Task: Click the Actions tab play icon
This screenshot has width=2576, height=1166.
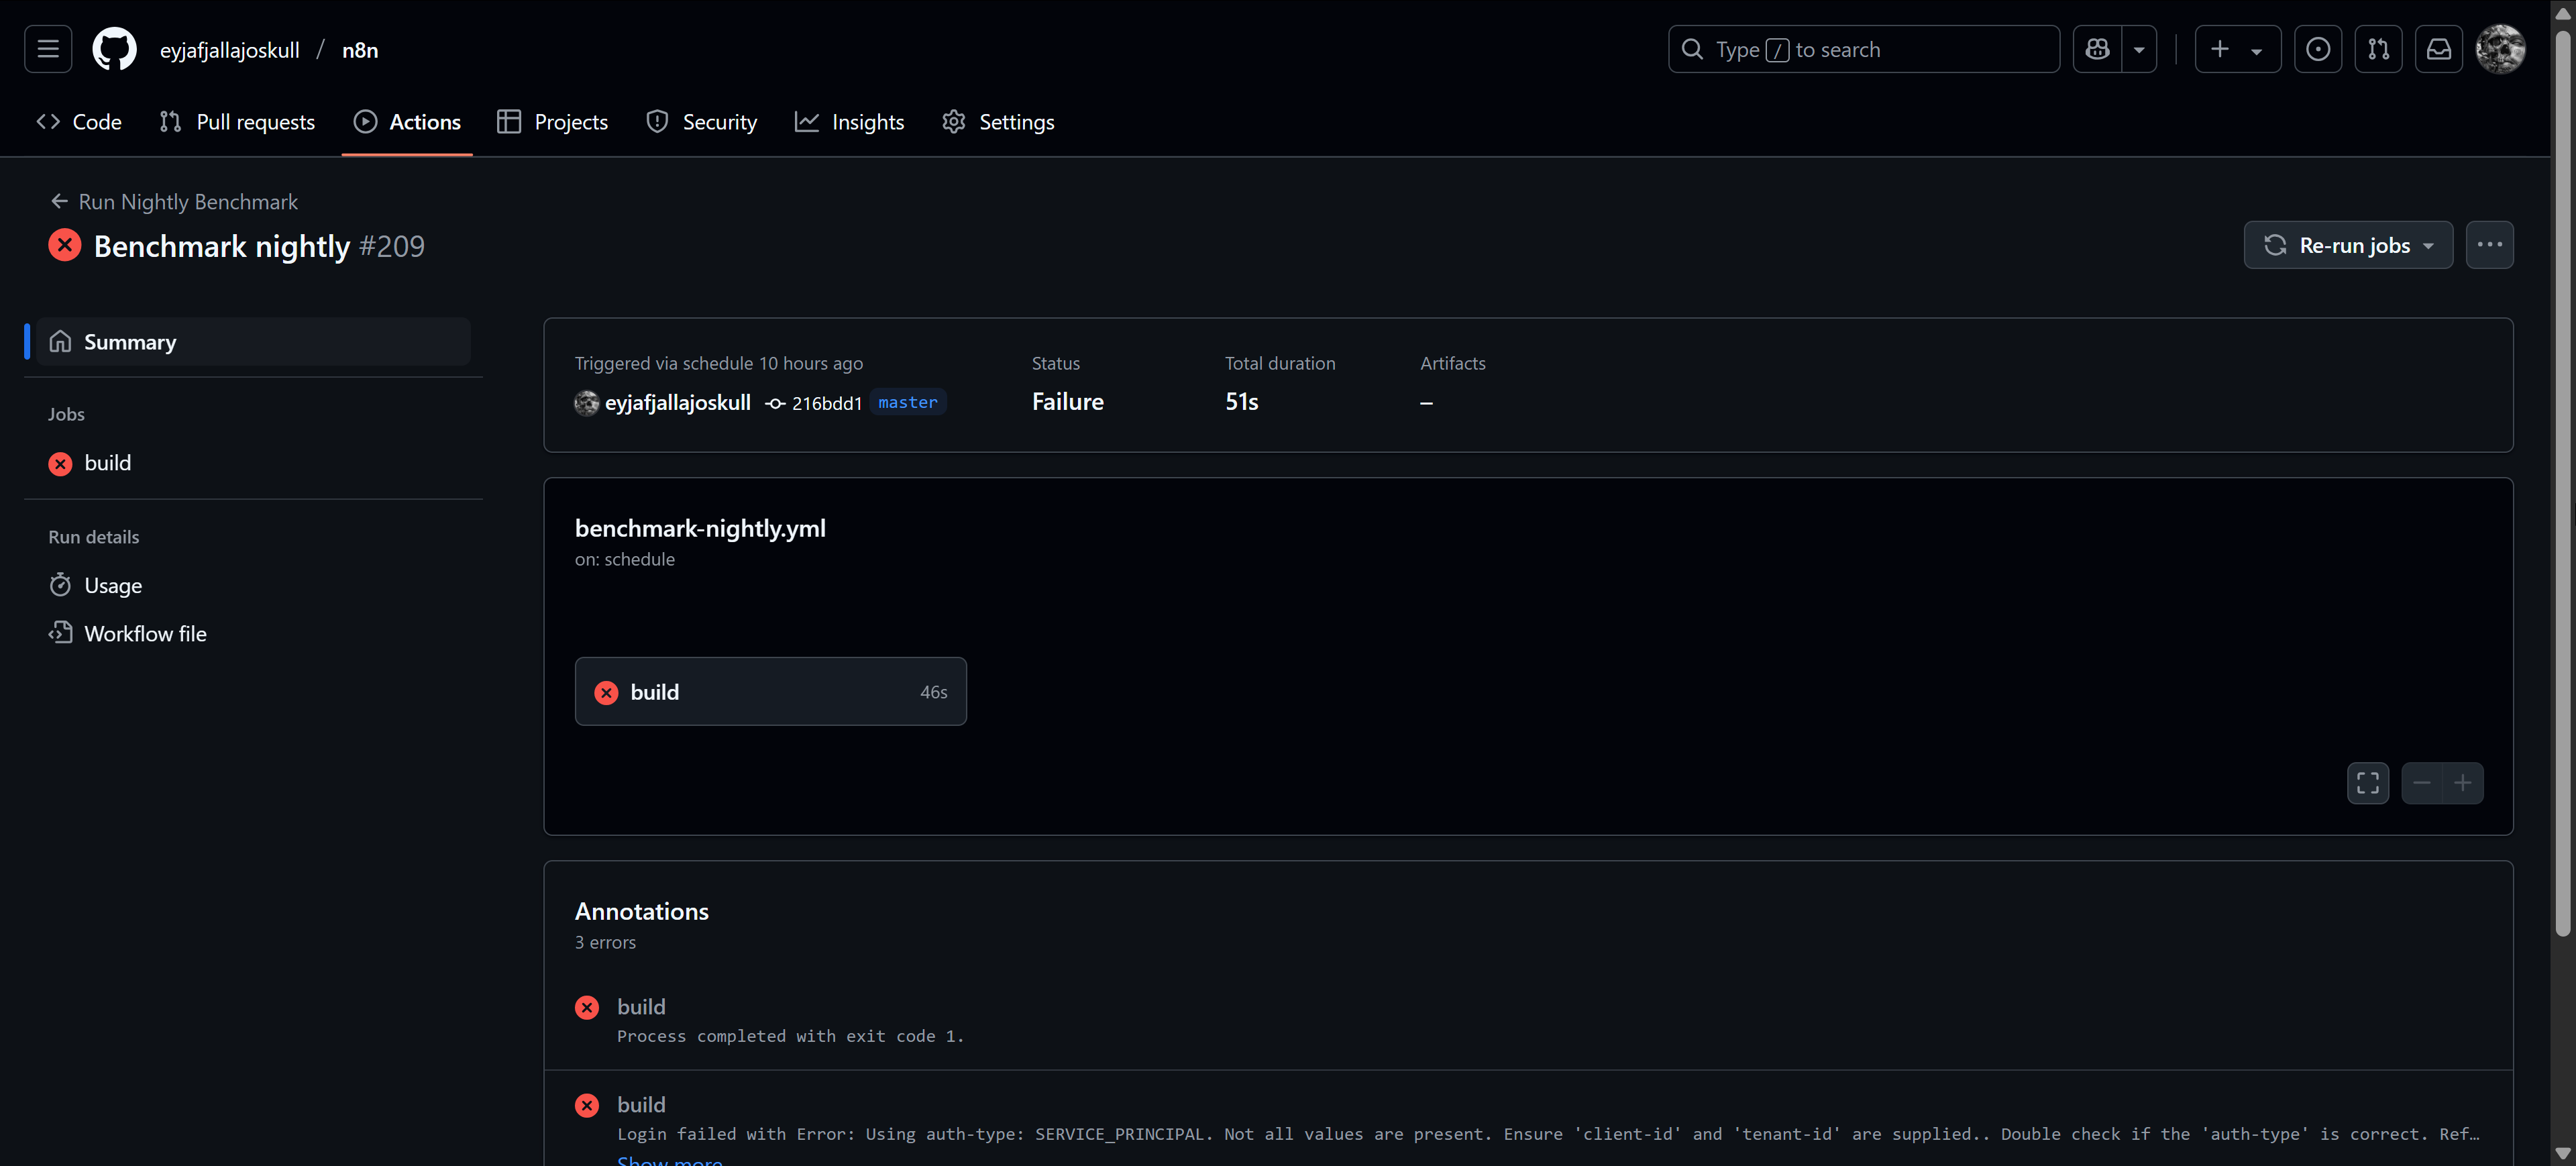Action: [365, 122]
